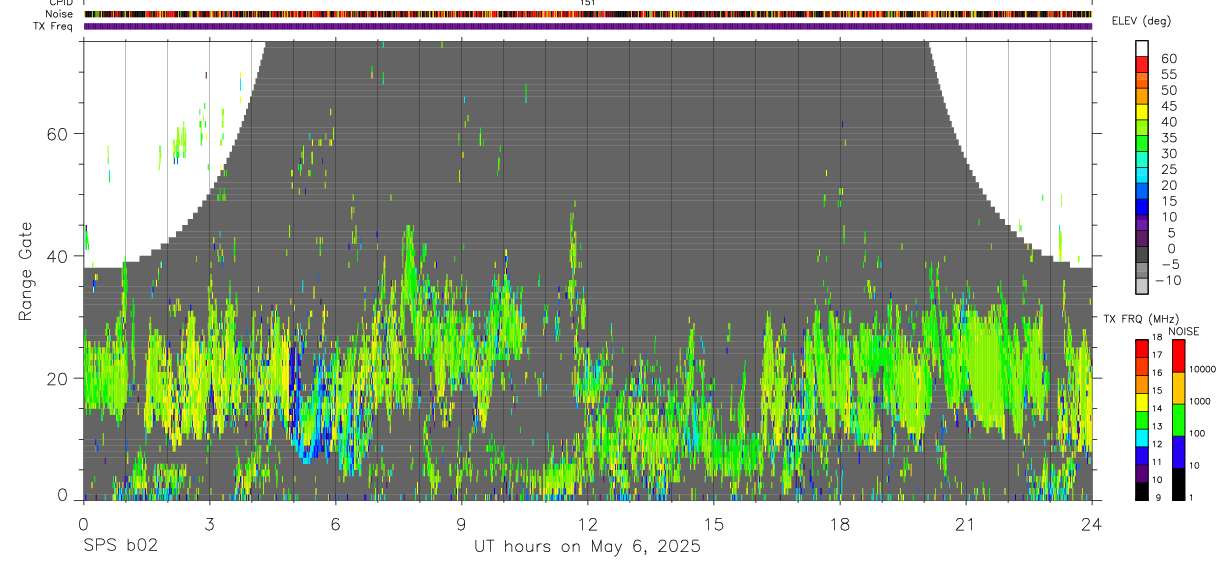1228x567 pixels.
Task: Click the purple TX Freq strip above plot
Action: tap(588, 26)
